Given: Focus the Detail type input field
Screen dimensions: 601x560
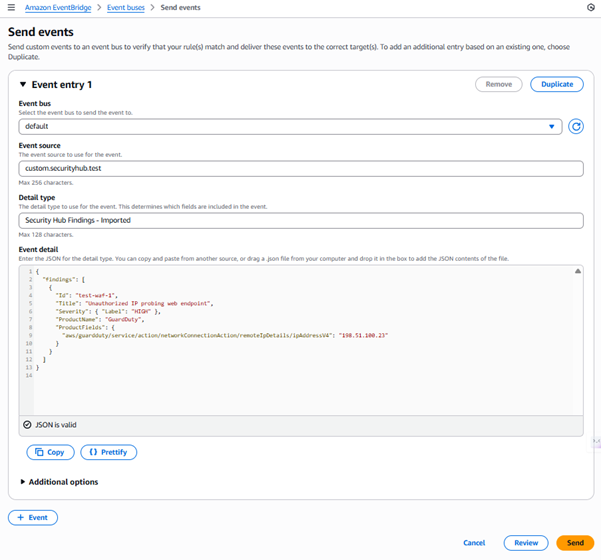Looking at the screenshot, I should click(301, 220).
